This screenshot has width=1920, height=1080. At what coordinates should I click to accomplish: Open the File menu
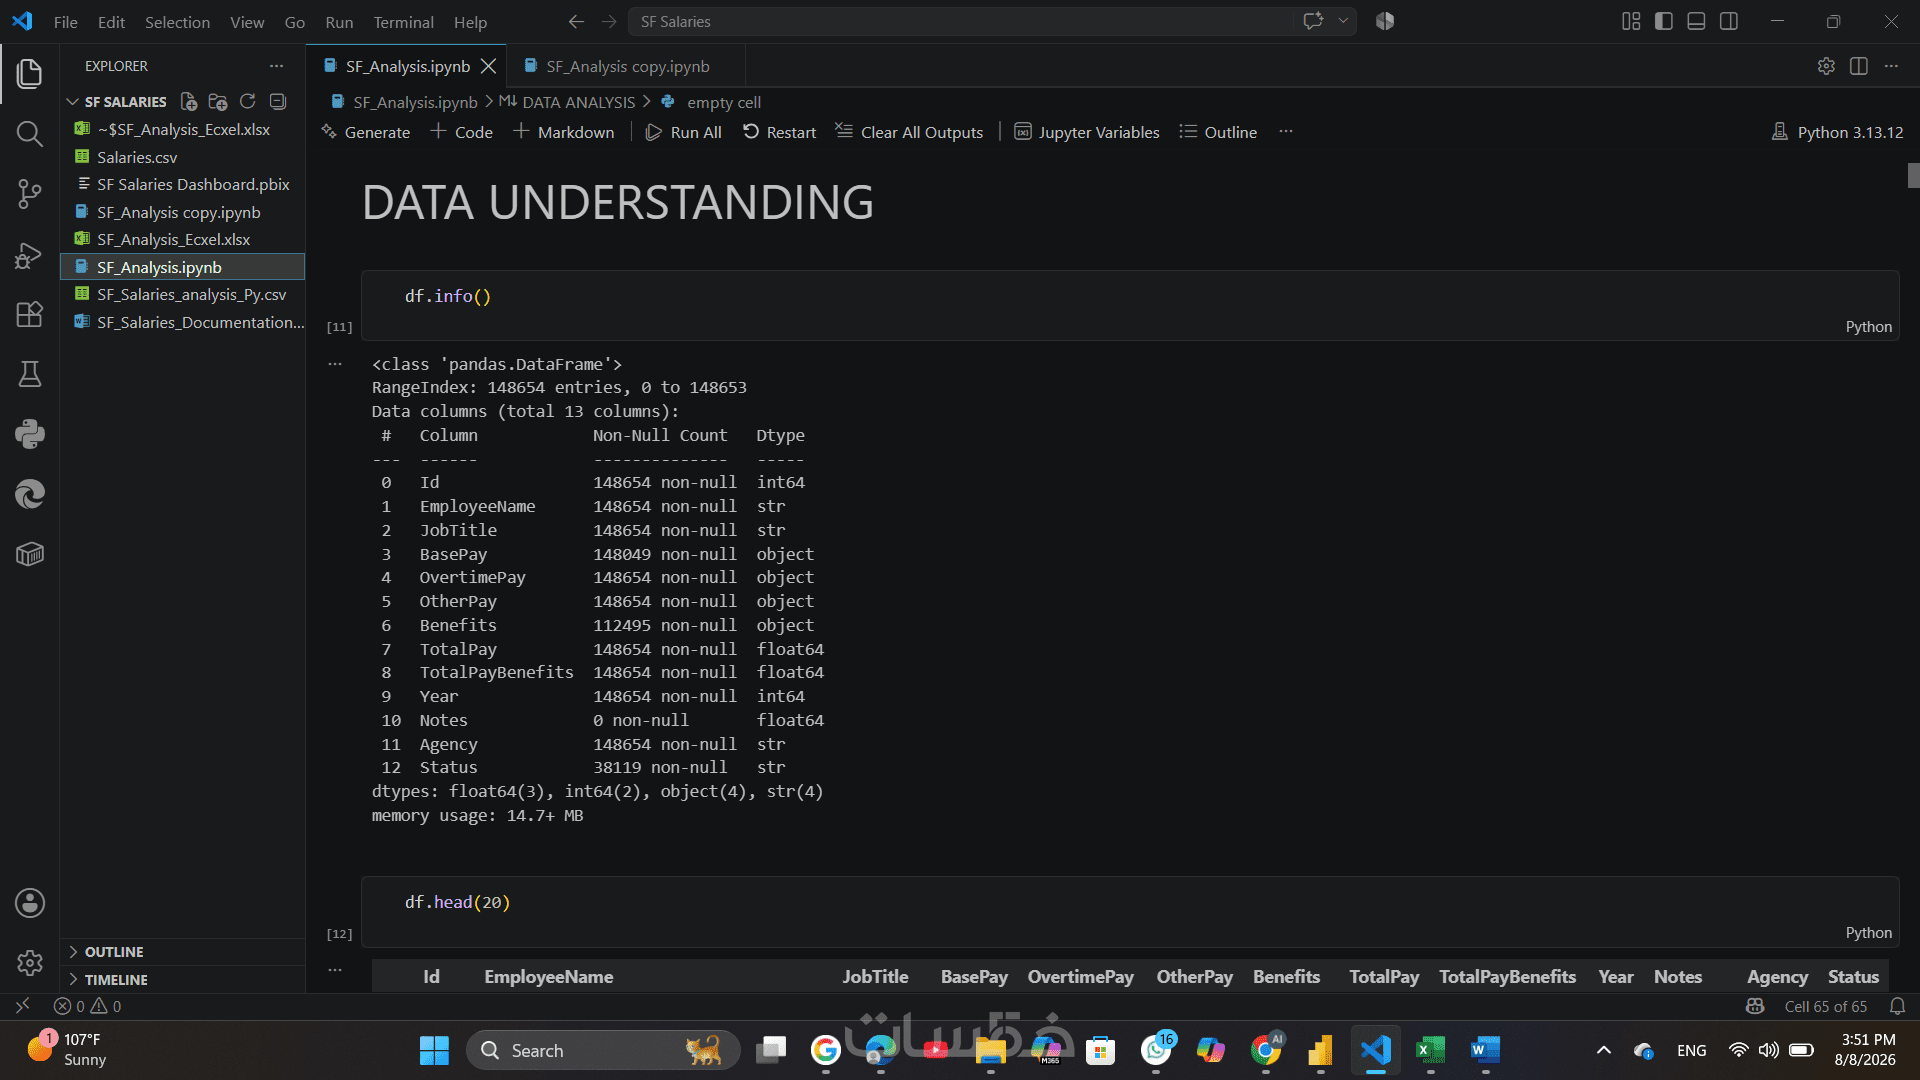point(65,21)
